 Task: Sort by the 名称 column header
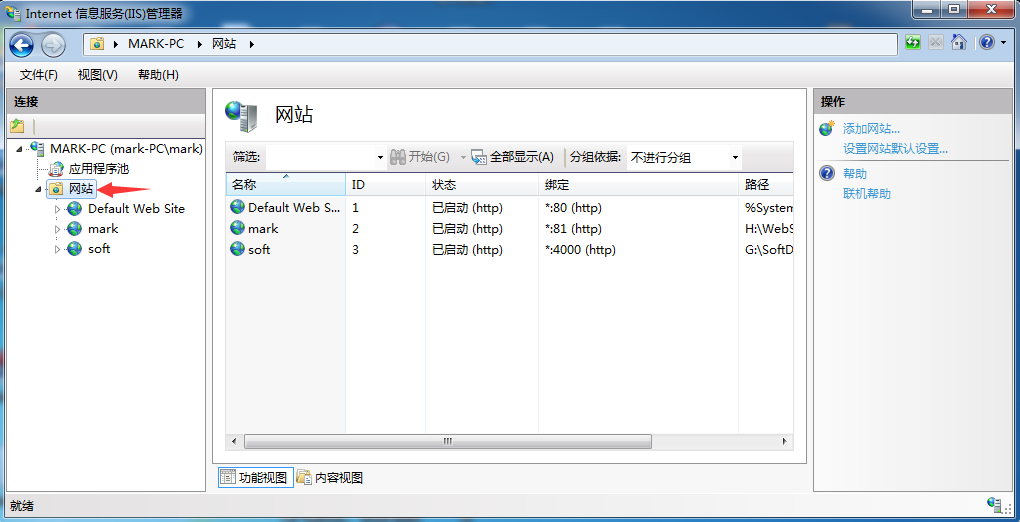click(285, 185)
